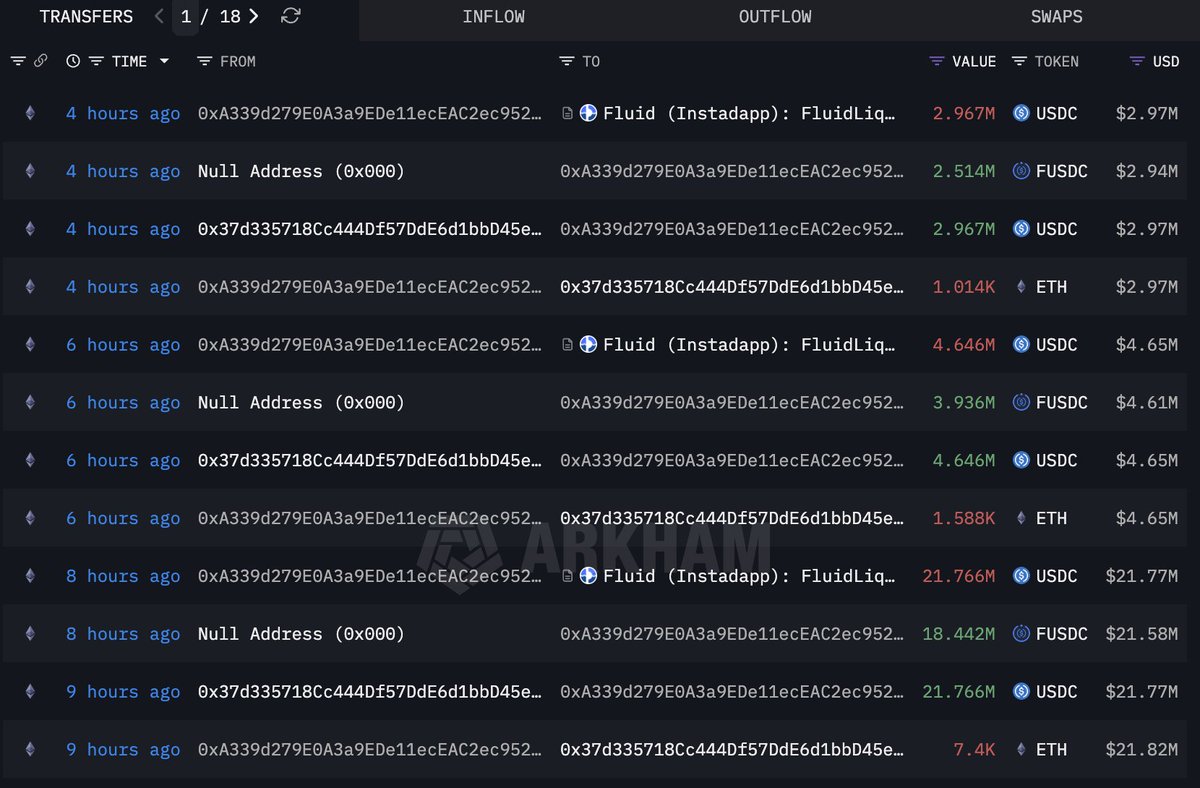Open the TOKEN column filter
This screenshot has width=1200, height=788.
click(1019, 62)
